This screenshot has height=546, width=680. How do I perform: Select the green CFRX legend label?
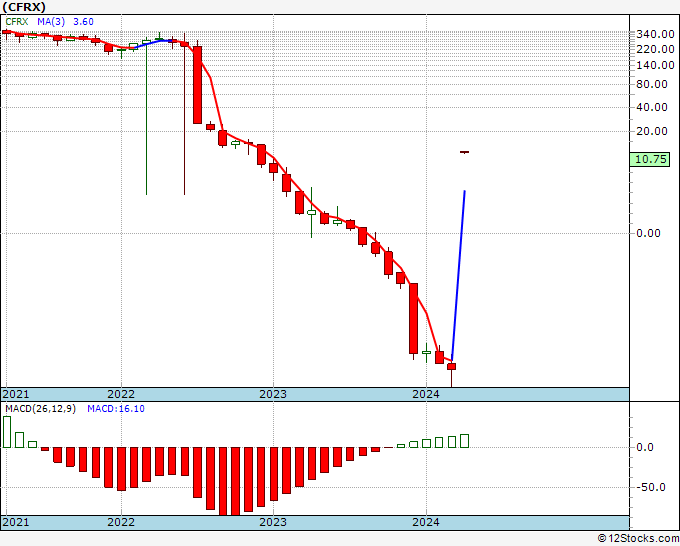point(16,22)
